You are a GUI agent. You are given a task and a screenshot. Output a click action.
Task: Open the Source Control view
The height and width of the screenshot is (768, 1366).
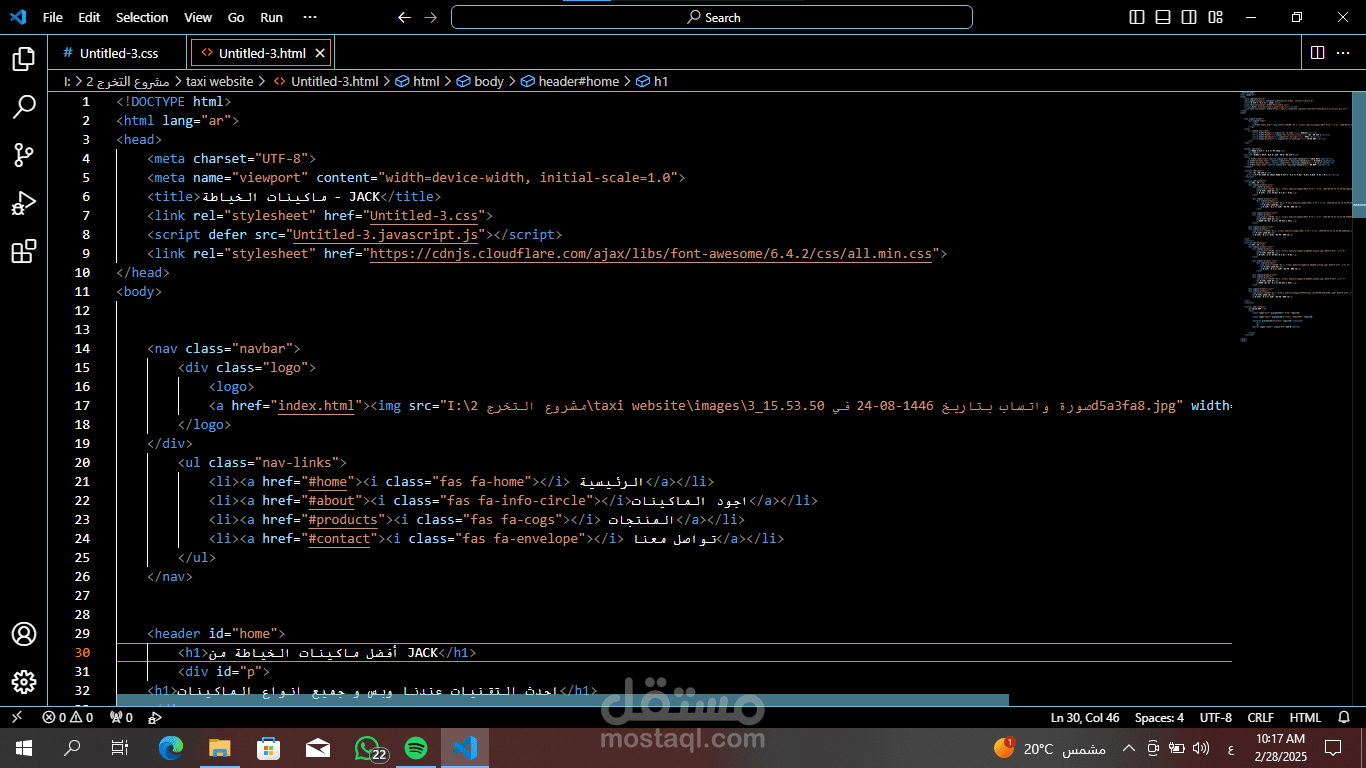click(x=24, y=154)
